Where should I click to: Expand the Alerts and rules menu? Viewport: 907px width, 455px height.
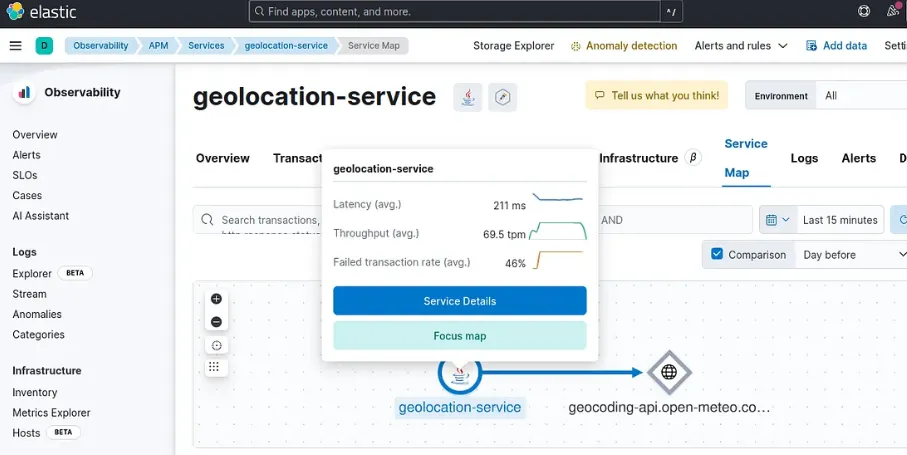(741, 46)
